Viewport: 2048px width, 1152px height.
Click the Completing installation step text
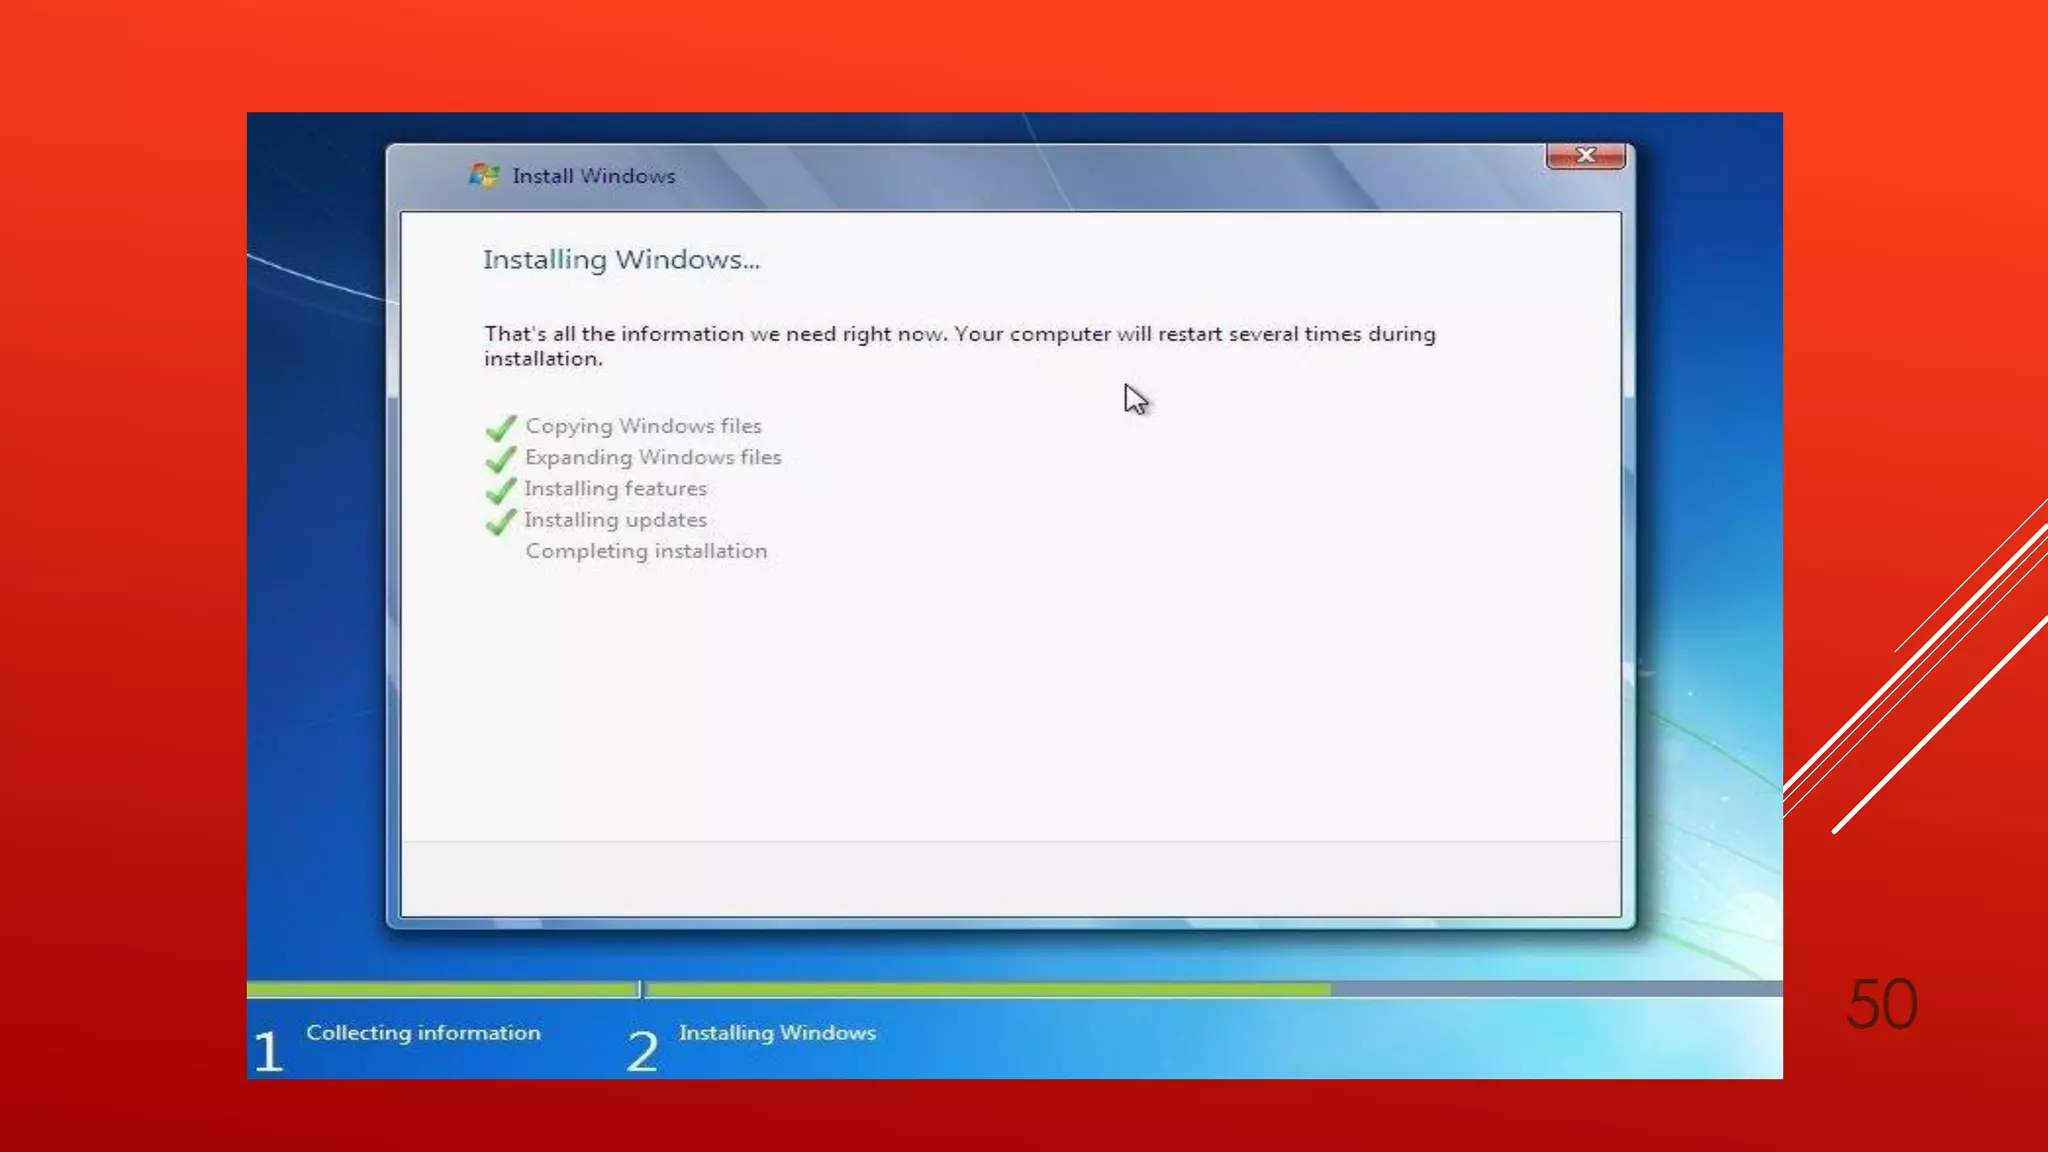(646, 551)
